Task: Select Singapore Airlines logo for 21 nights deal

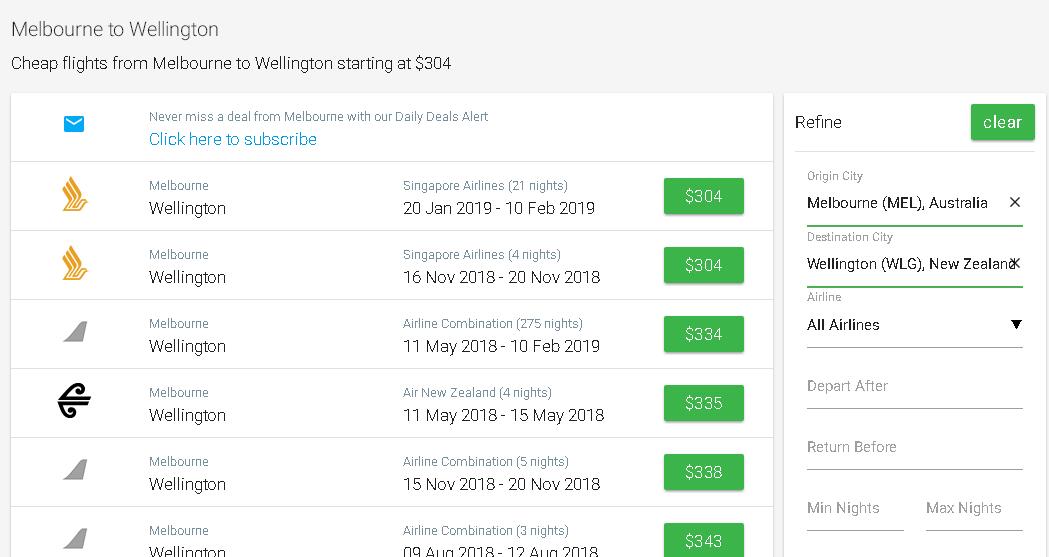Action: click(x=74, y=195)
